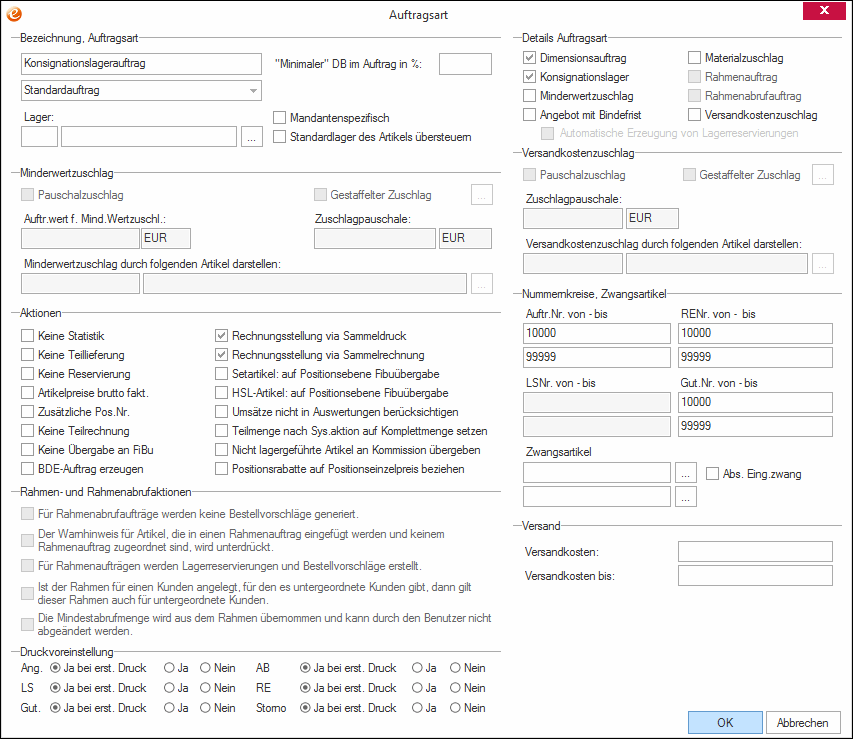
Task: Select Nein for Storno print setting
Action: (455, 708)
